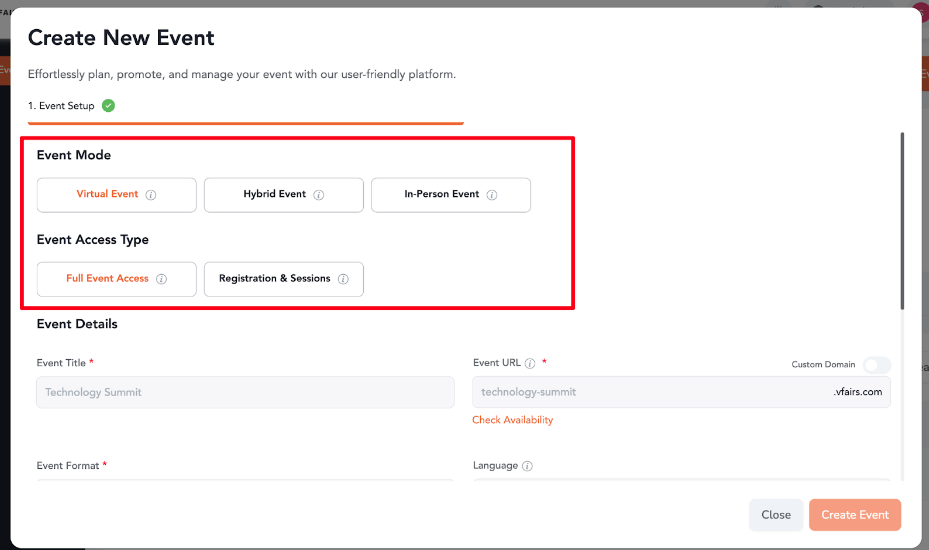Click the Check Availability link
929x550 pixels.
click(512, 420)
